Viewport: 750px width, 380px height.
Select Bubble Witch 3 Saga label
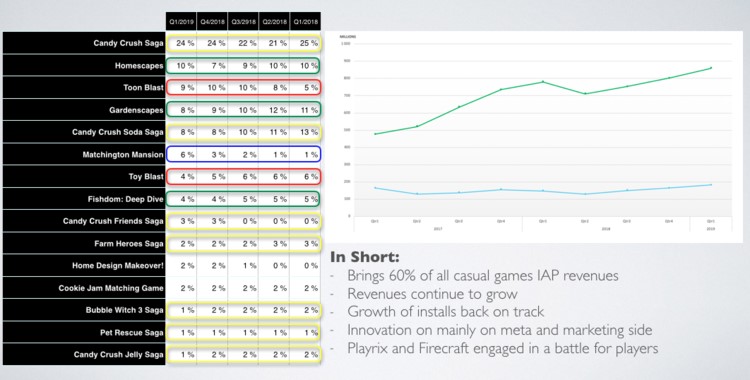(x=124, y=310)
